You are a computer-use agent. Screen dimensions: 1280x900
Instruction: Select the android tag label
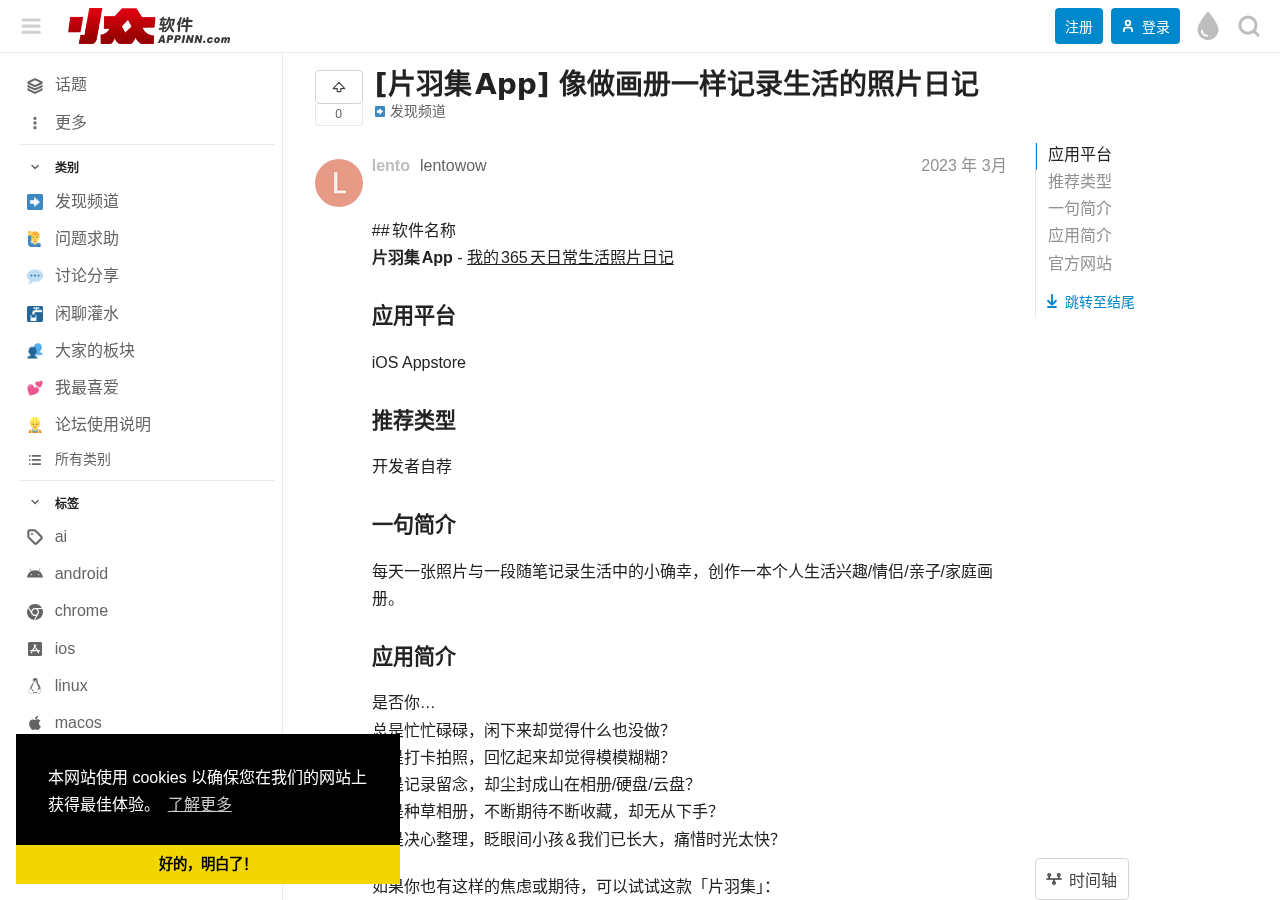point(81,574)
